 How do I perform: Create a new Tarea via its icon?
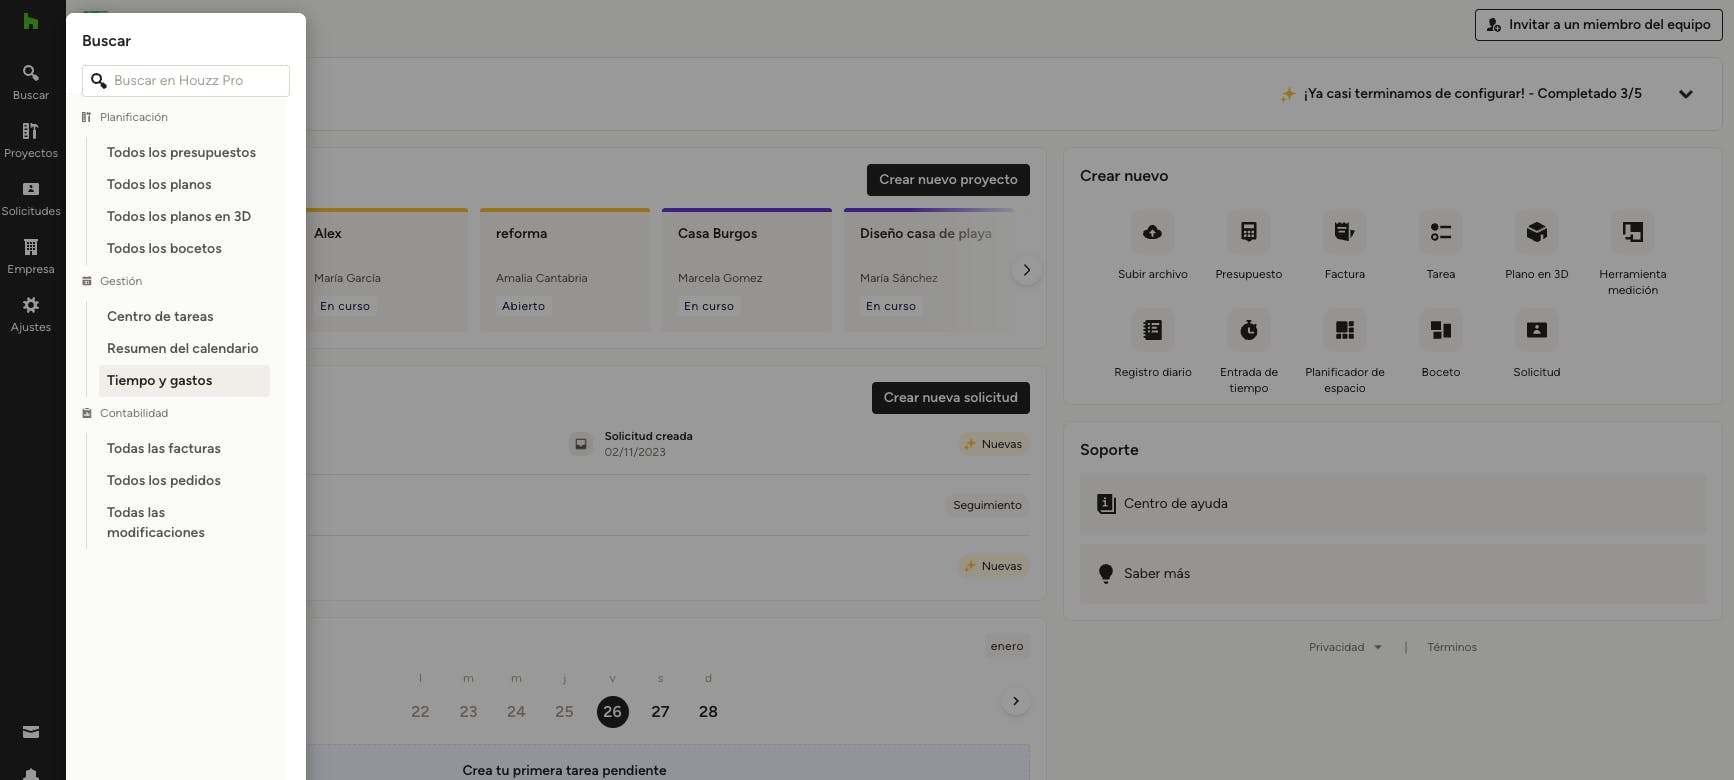pyautogui.click(x=1440, y=233)
